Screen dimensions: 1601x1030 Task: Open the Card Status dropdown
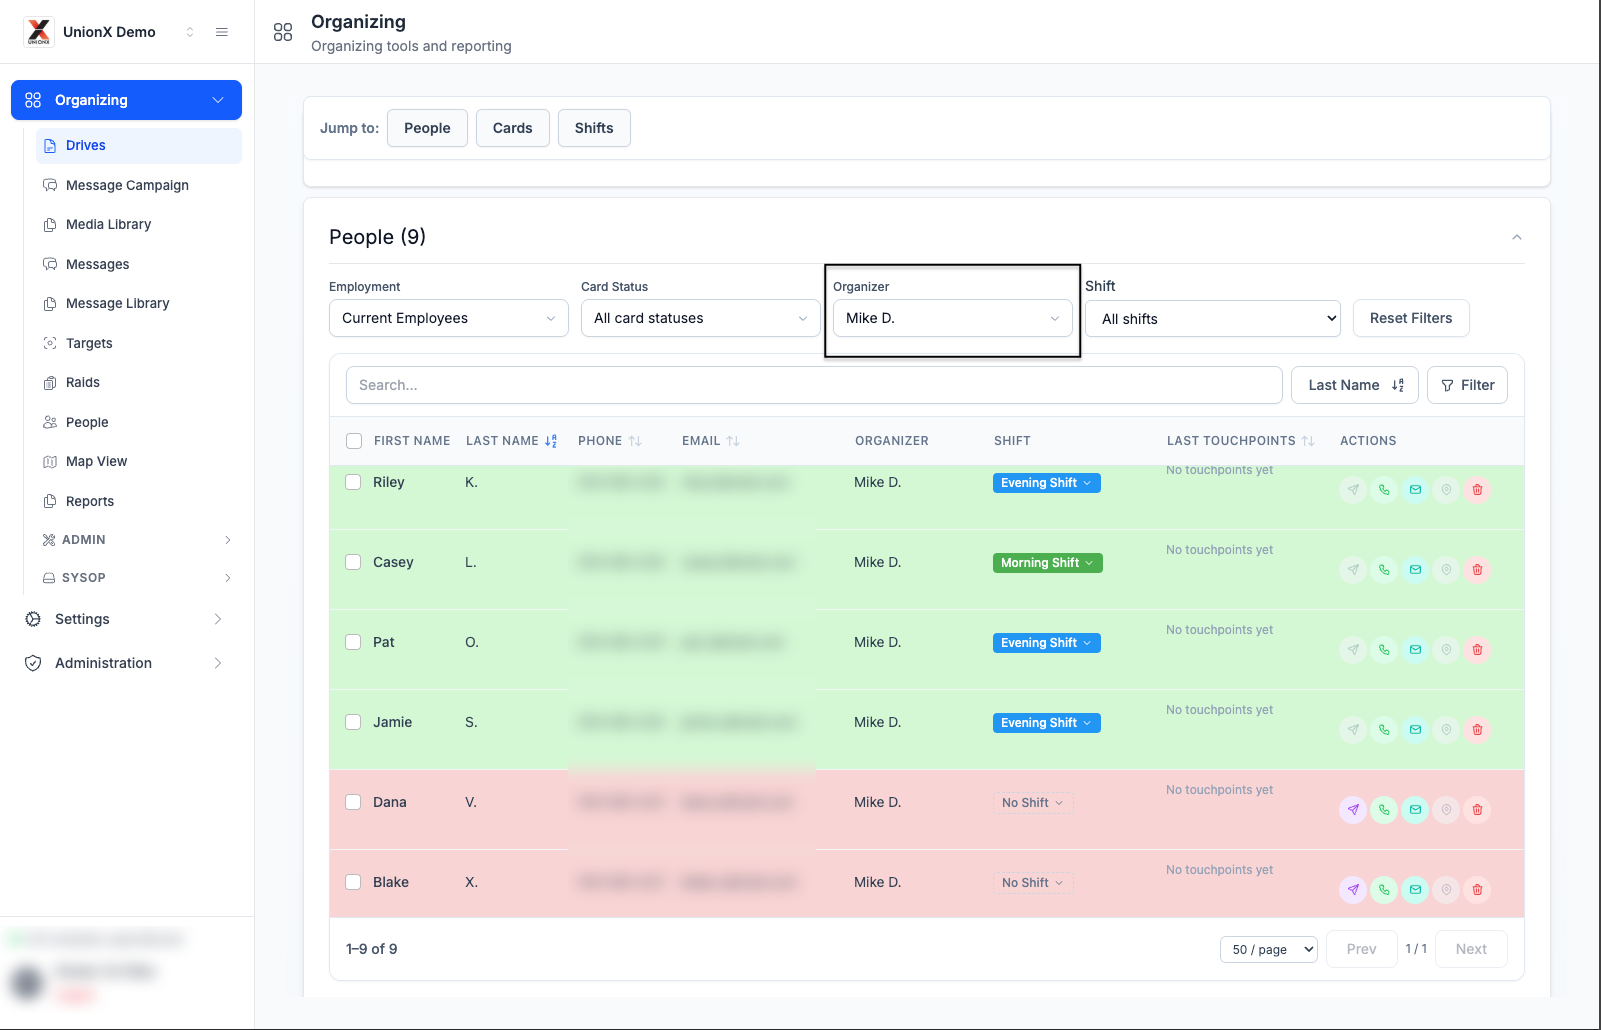click(x=701, y=318)
